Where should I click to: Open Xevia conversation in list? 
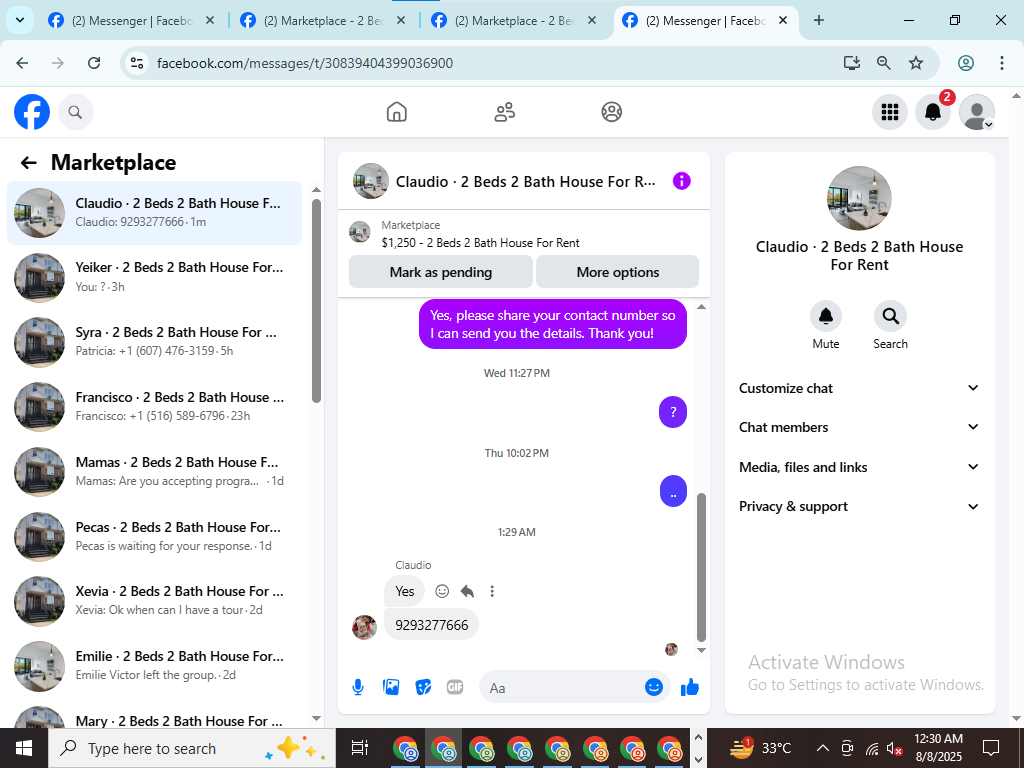coord(155,601)
